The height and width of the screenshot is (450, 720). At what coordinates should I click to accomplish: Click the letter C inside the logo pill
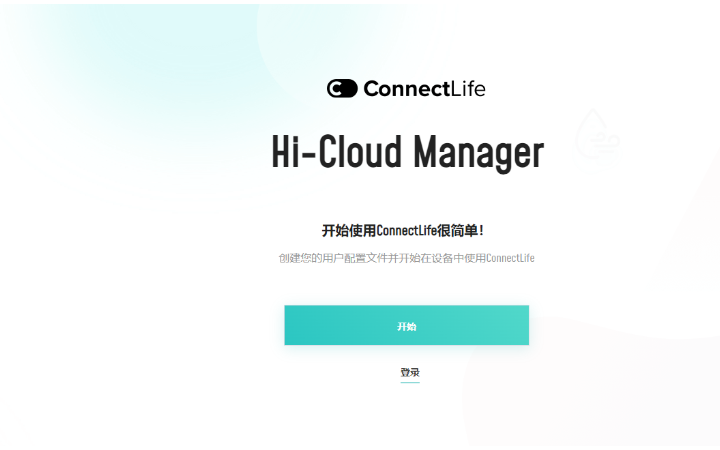(x=337, y=88)
